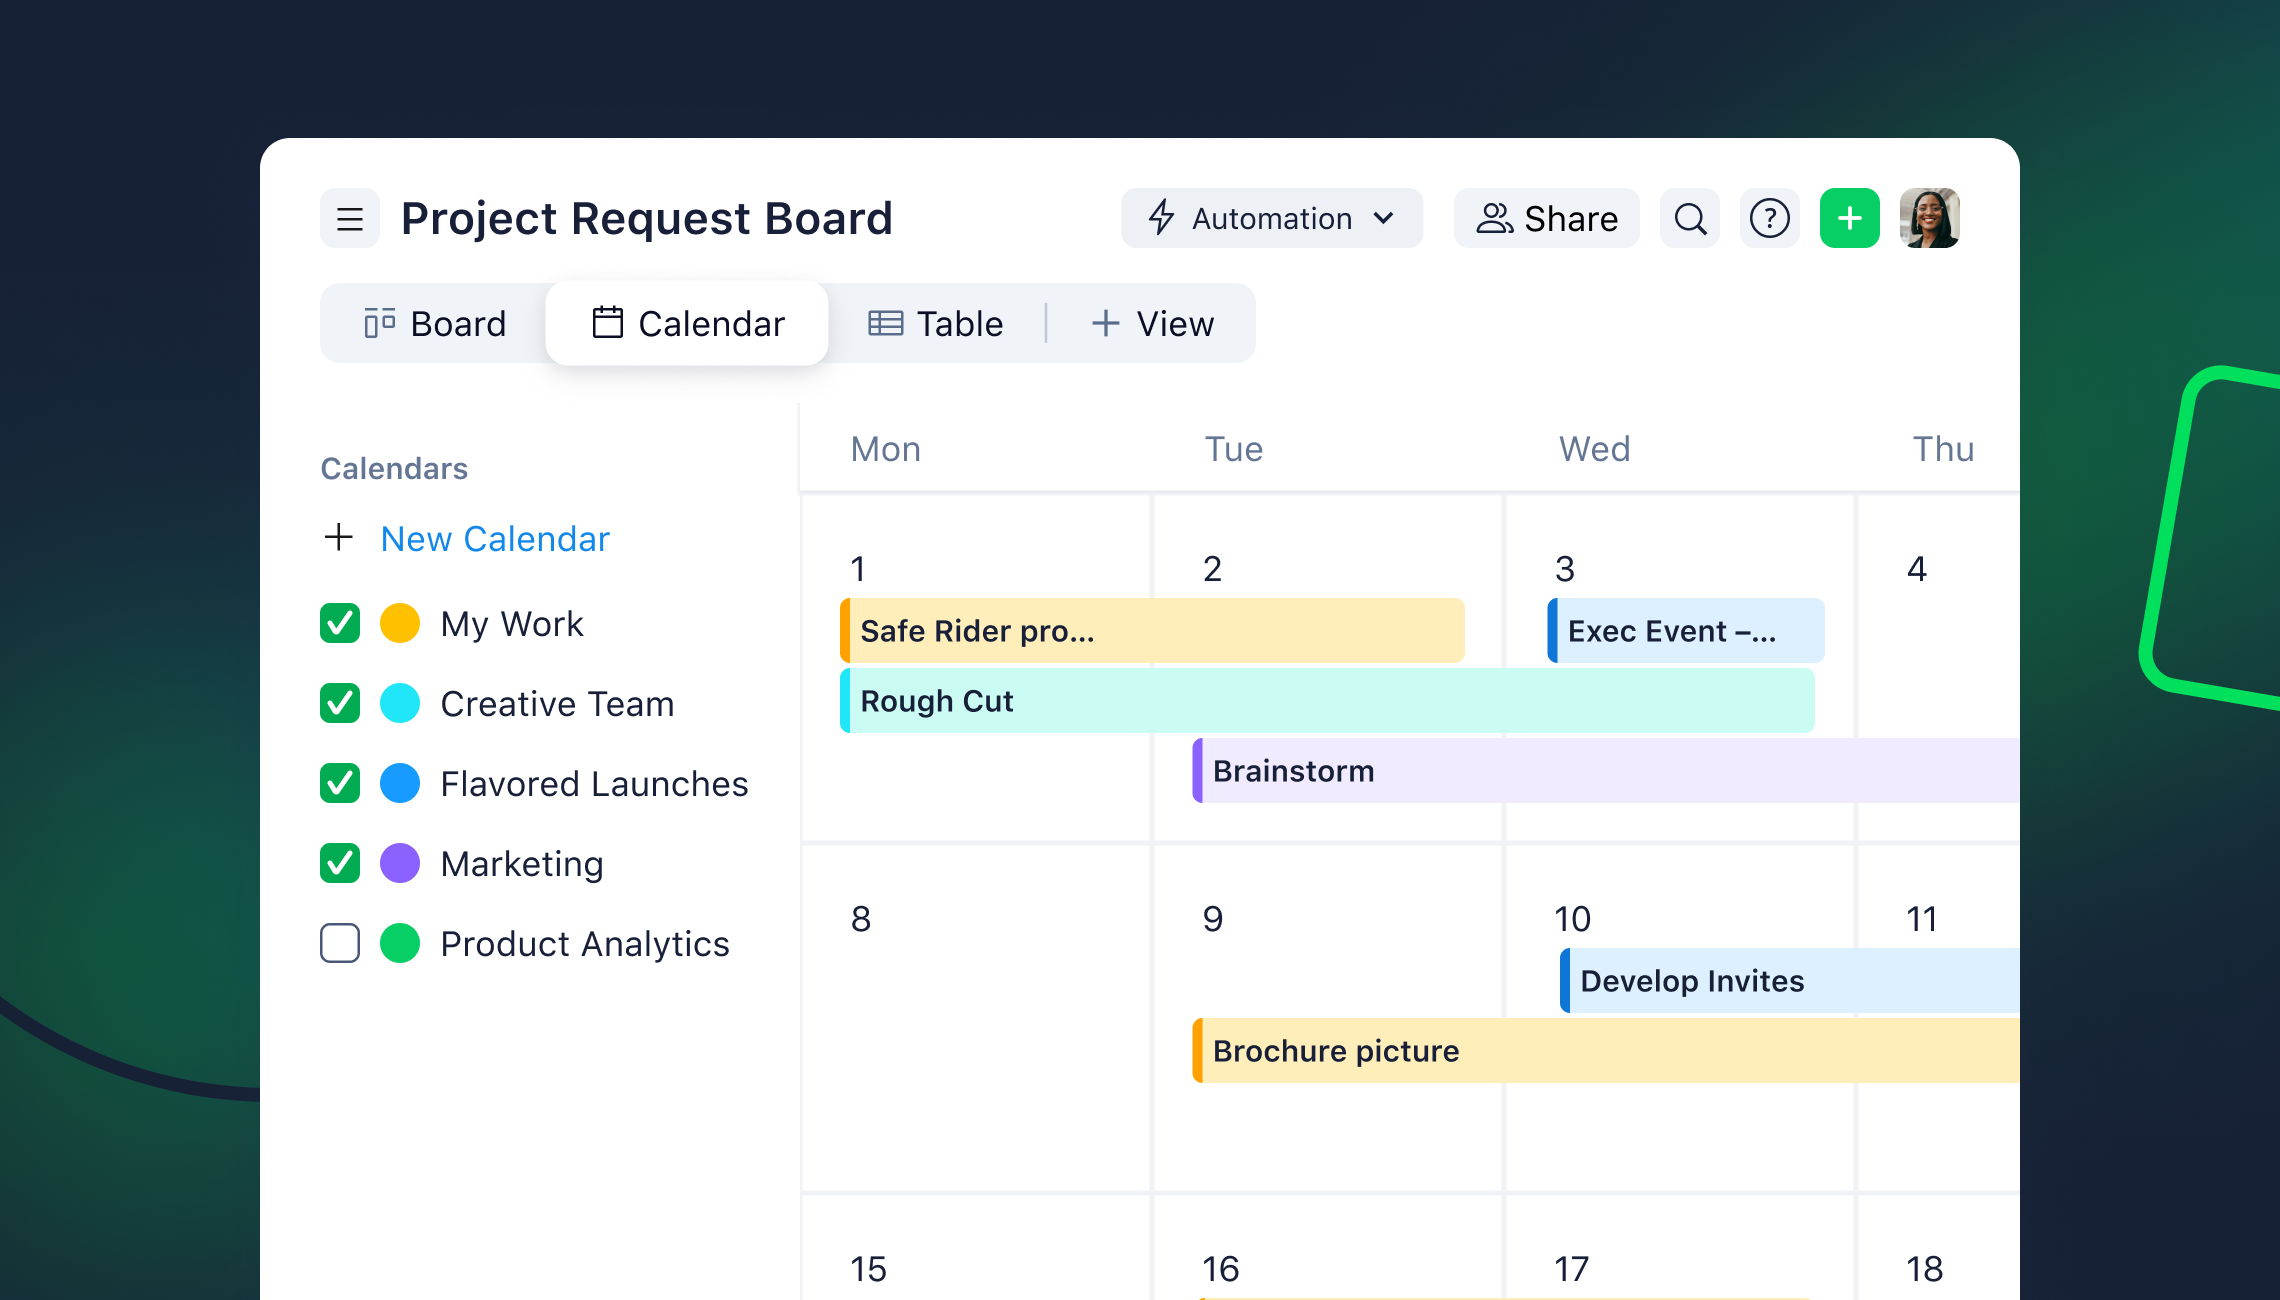Enable the Product Analytics calendar
Viewport: 2280px width, 1300px height.
tap(339, 943)
